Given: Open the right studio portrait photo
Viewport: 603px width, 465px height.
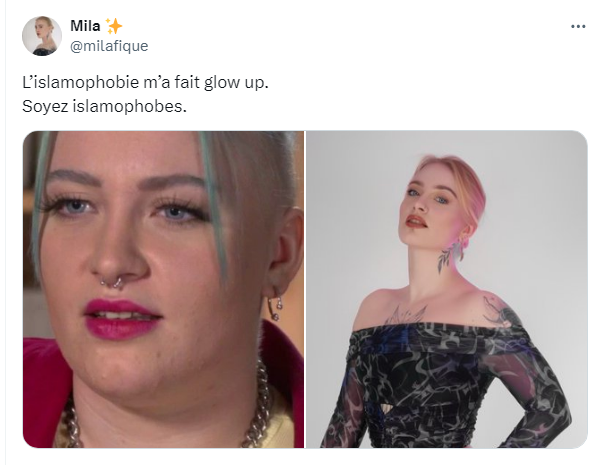Looking at the screenshot, I should pos(446,289).
